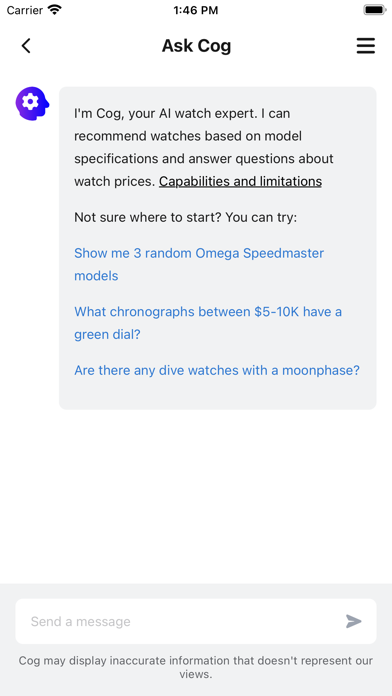
Task: Open the hamburger menu
Action: click(x=366, y=46)
